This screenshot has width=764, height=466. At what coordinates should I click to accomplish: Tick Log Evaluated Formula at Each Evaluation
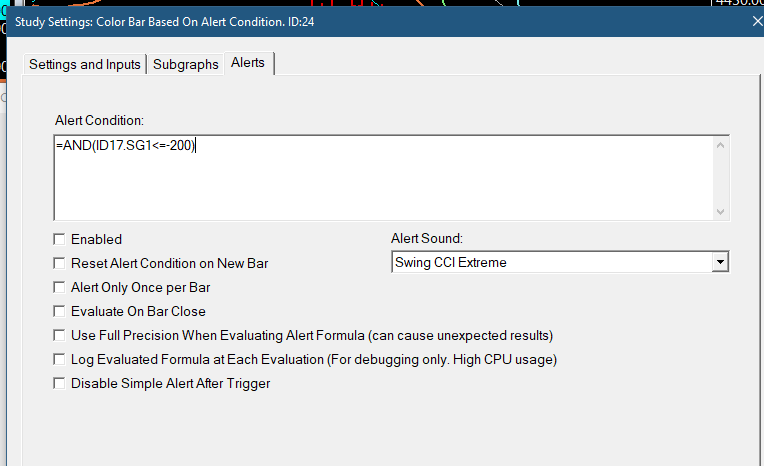[x=60, y=359]
